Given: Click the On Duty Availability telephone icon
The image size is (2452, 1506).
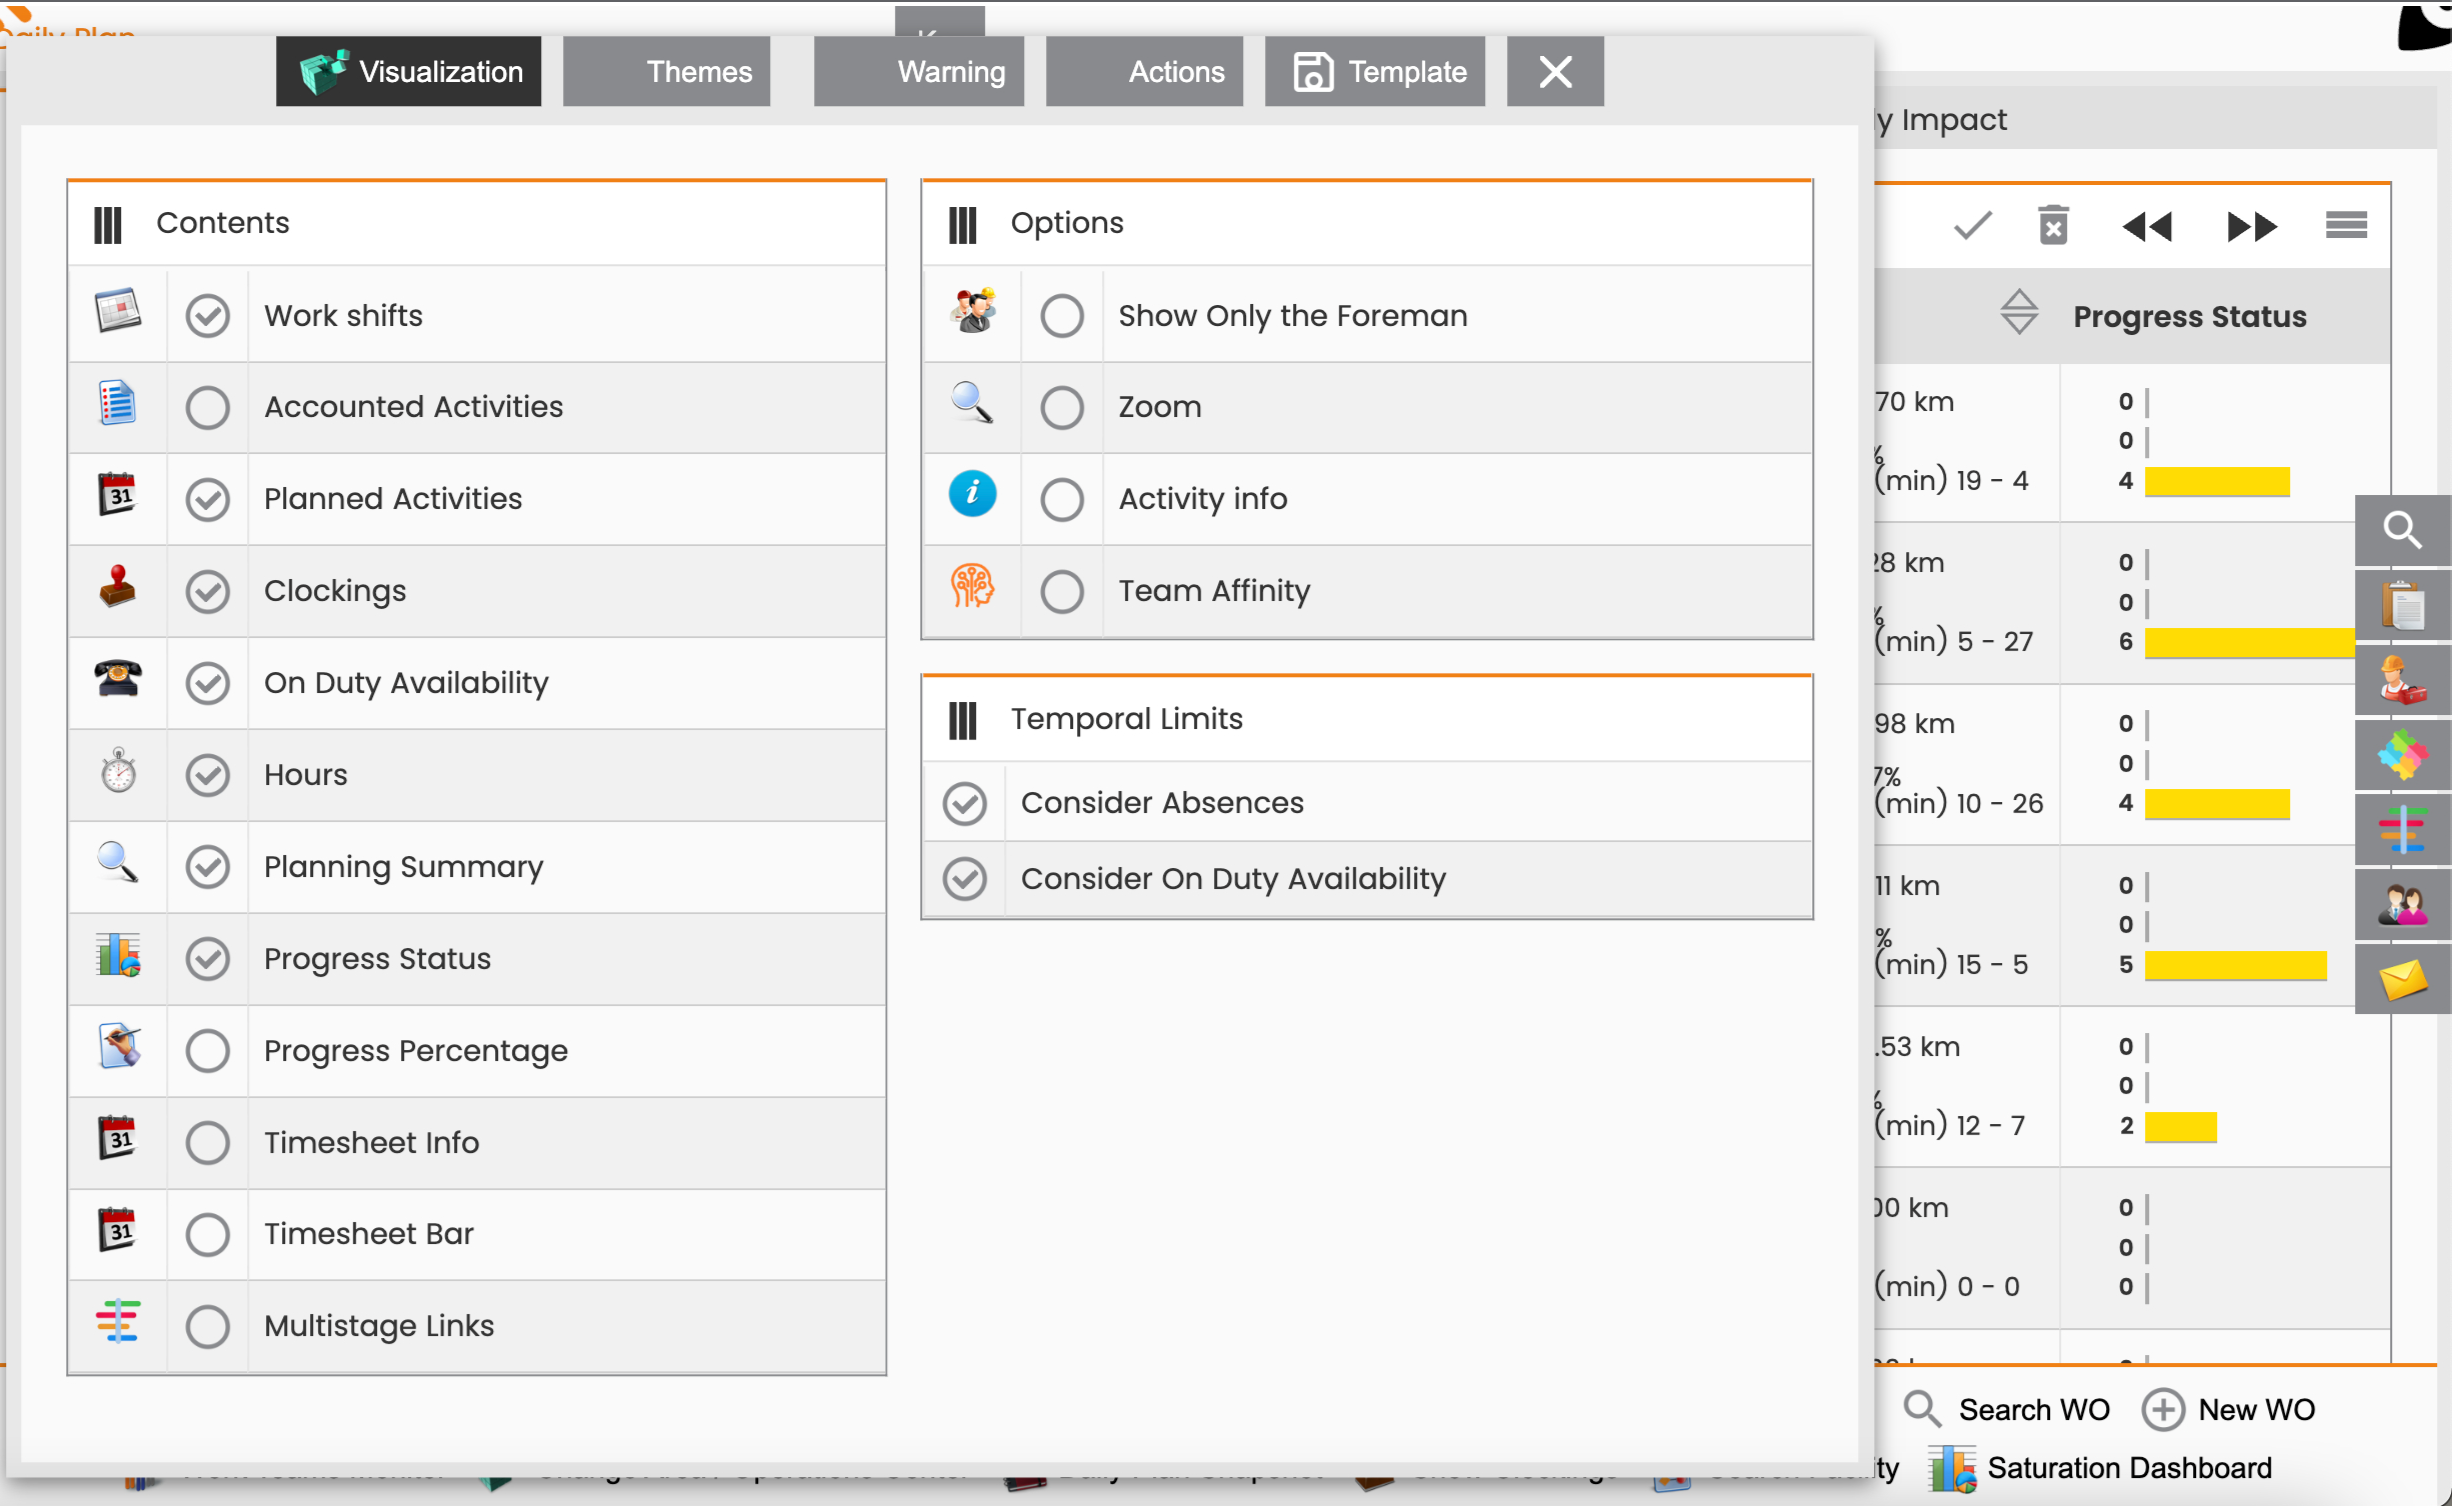Looking at the screenshot, I should 118,680.
